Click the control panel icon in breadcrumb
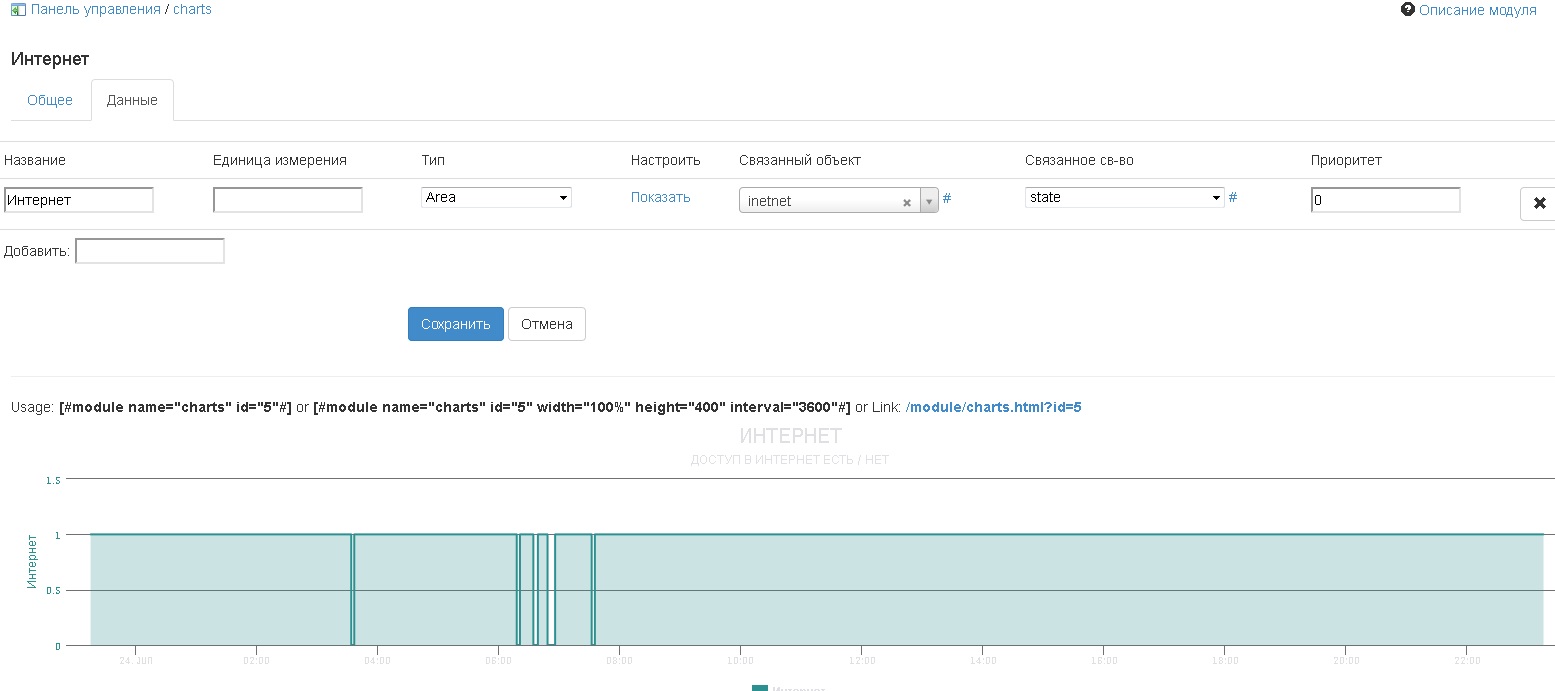Screen dimensions: 1555x691 [x=18, y=9]
